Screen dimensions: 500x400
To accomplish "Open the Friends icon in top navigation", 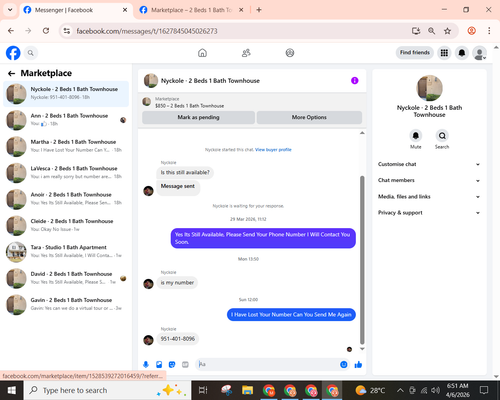I will tap(246, 53).
